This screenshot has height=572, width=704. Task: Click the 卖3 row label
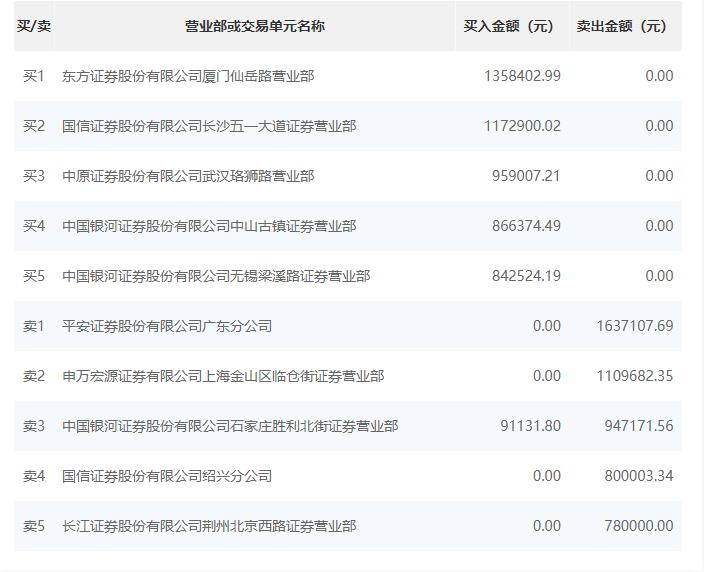coord(34,425)
